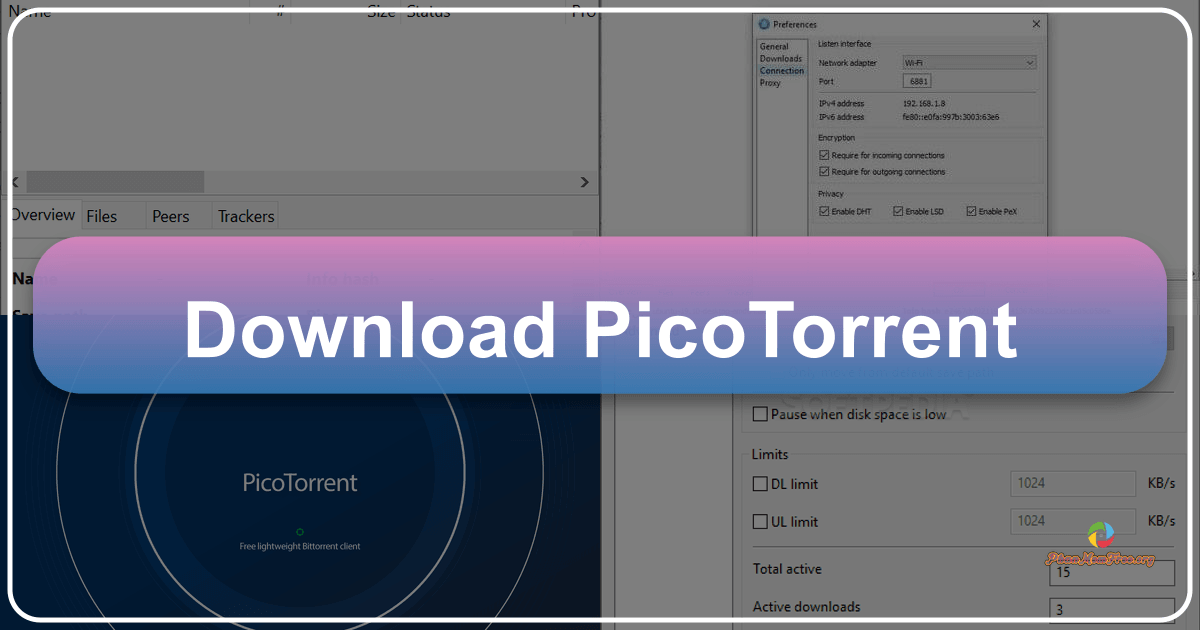Switch to the Files tab
The height and width of the screenshot is (630, 1200).
coord(101,215)
